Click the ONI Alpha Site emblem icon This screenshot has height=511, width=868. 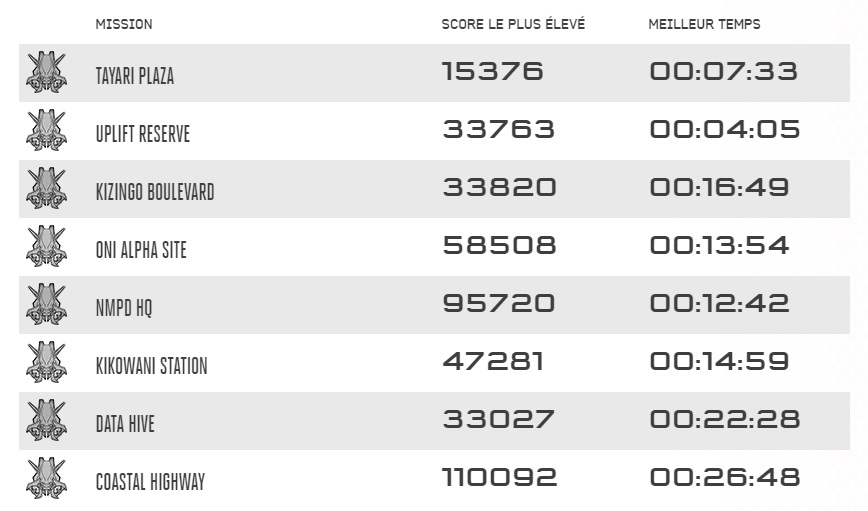pyautogui.click(x=46, y=246)
